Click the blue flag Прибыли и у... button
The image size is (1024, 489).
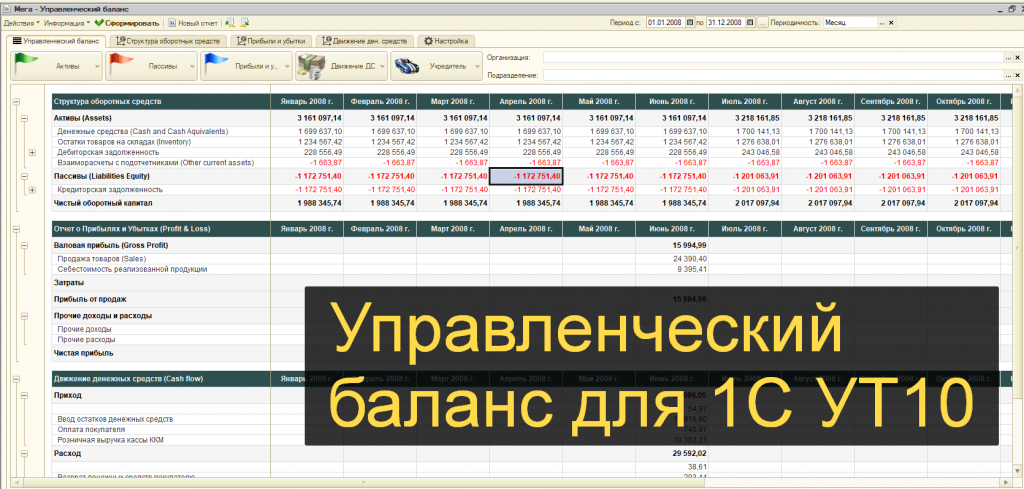[246, 66]
